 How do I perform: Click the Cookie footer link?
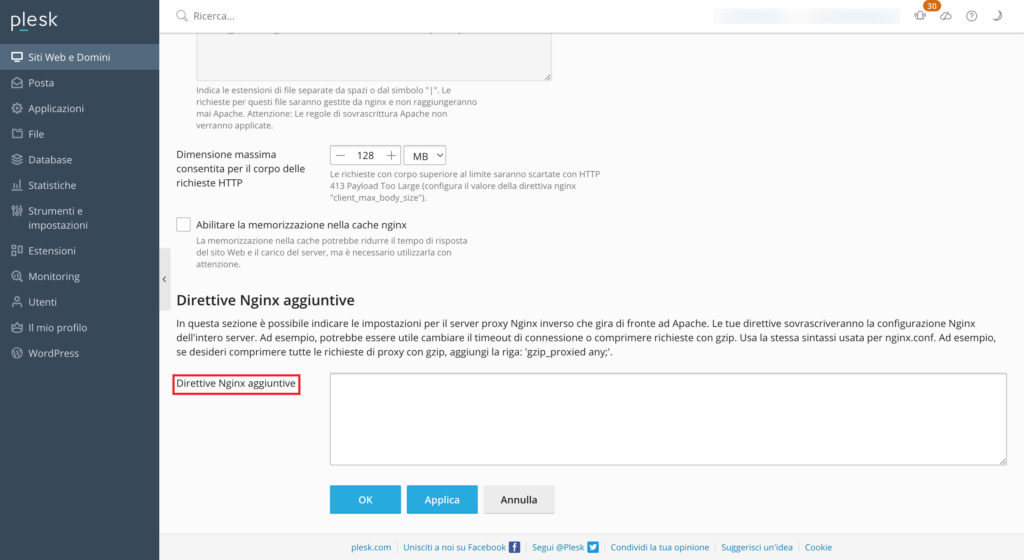[x=818, y=547]
